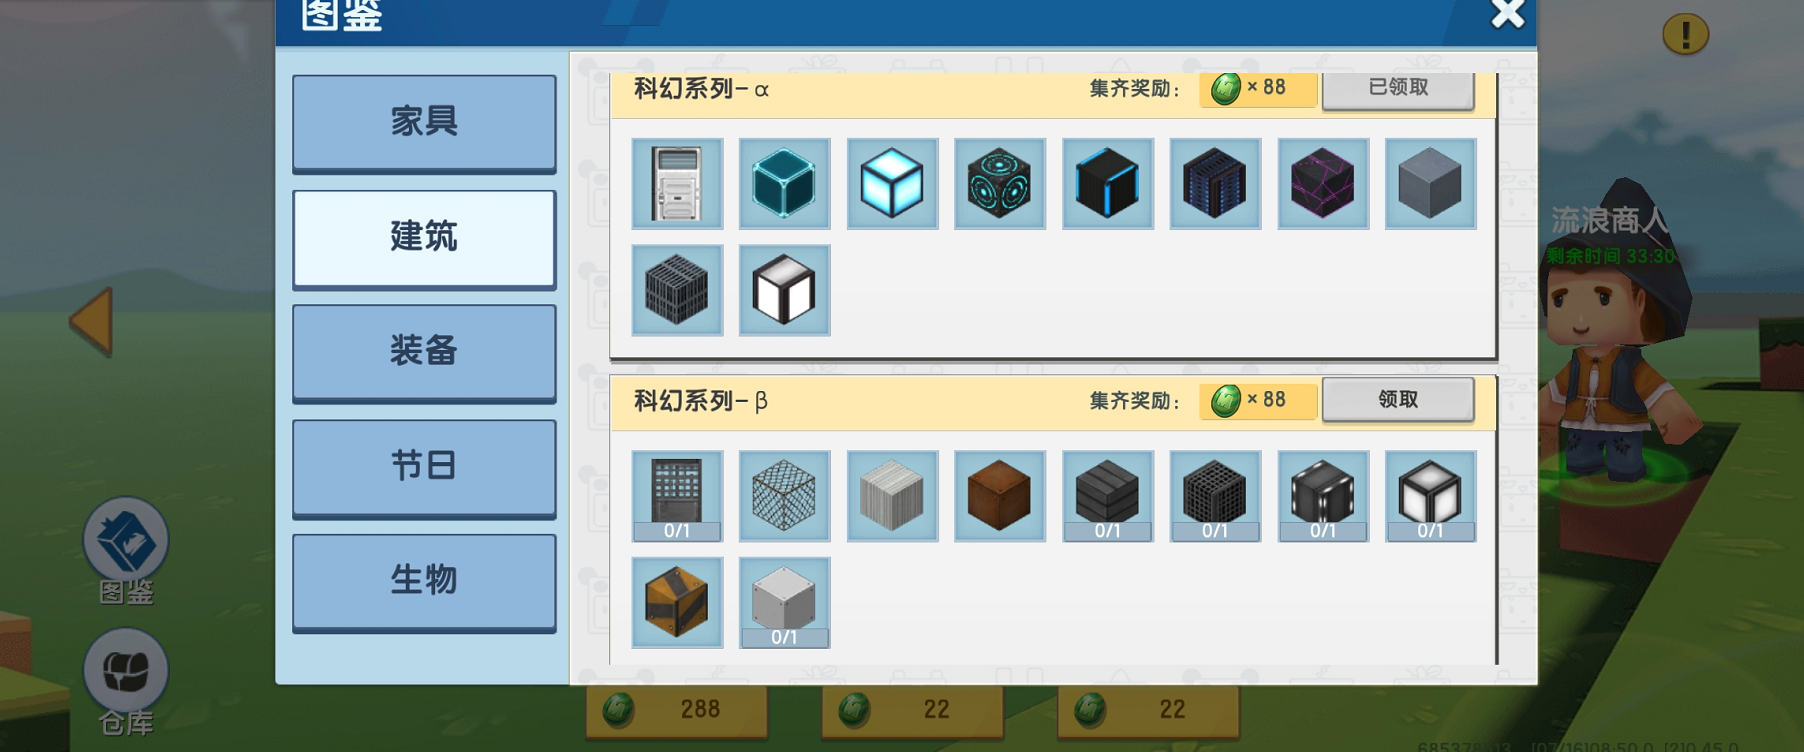This screenshot has height=752, width=1804.
Task: Select the 流浪商人 merchant character
Action: coord(1608,340)
